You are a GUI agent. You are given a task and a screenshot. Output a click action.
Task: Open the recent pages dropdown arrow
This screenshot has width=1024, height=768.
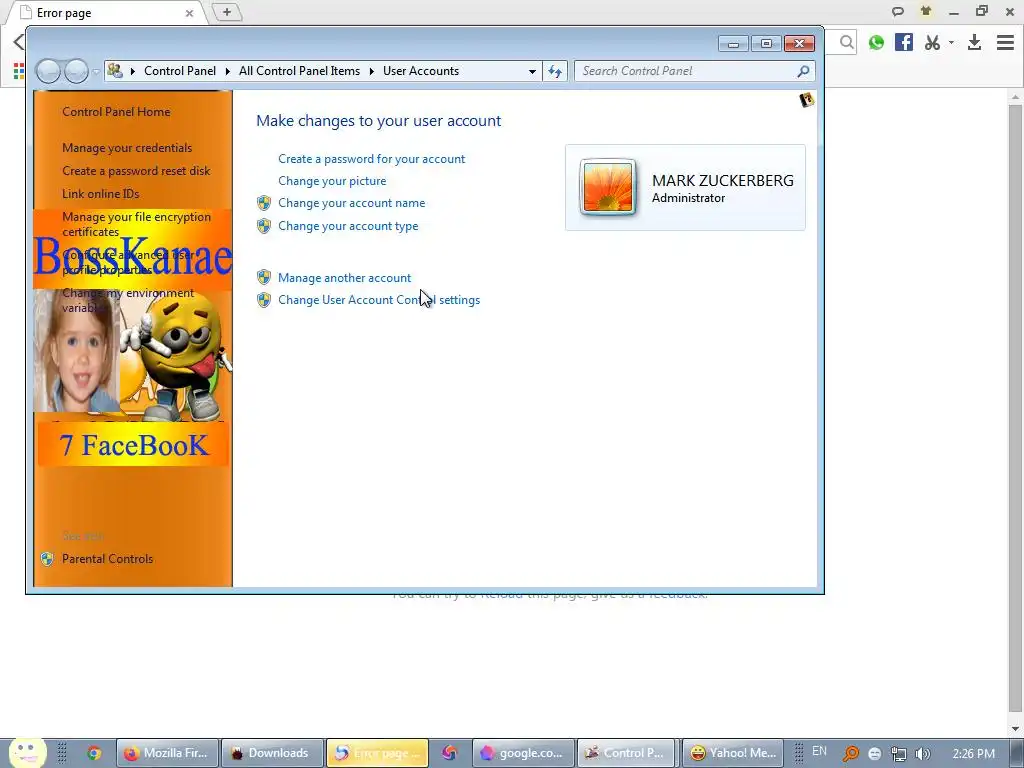pyautogui.click(x=96, y=71)
